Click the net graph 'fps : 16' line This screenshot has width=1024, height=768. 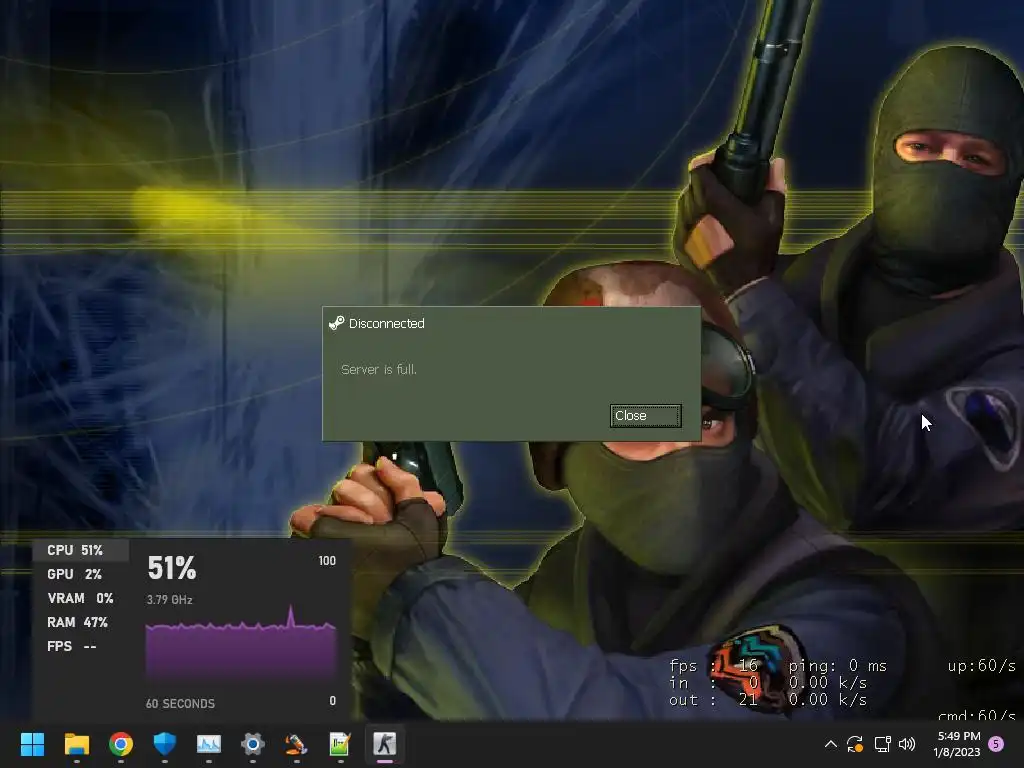tap(714, 666)
